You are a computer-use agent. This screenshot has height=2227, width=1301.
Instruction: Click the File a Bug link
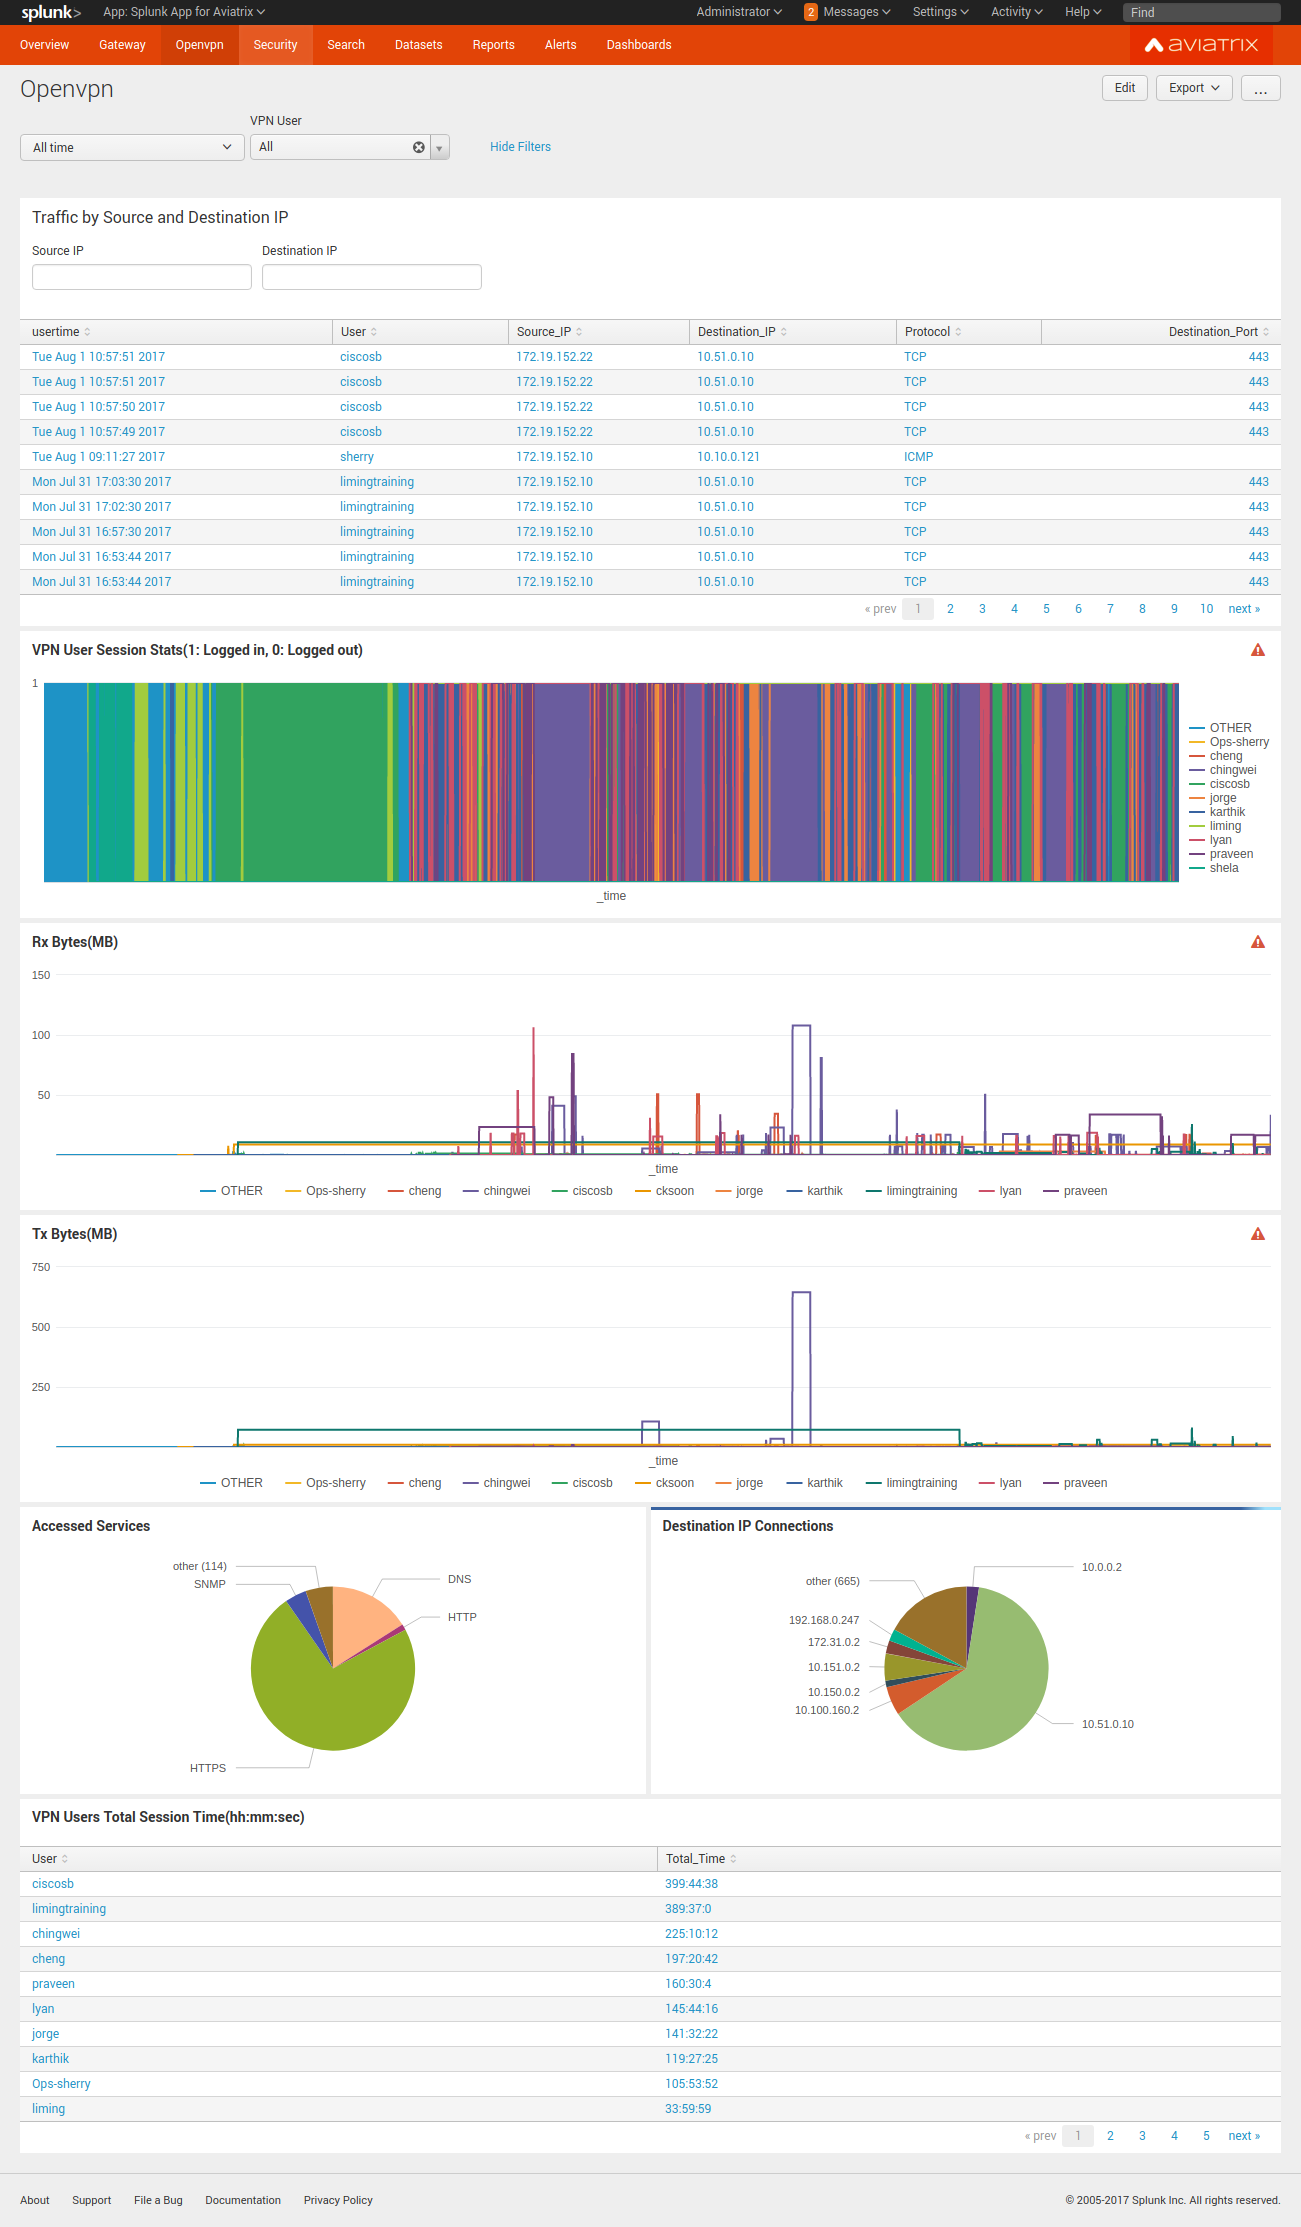tap(158, 2200)
